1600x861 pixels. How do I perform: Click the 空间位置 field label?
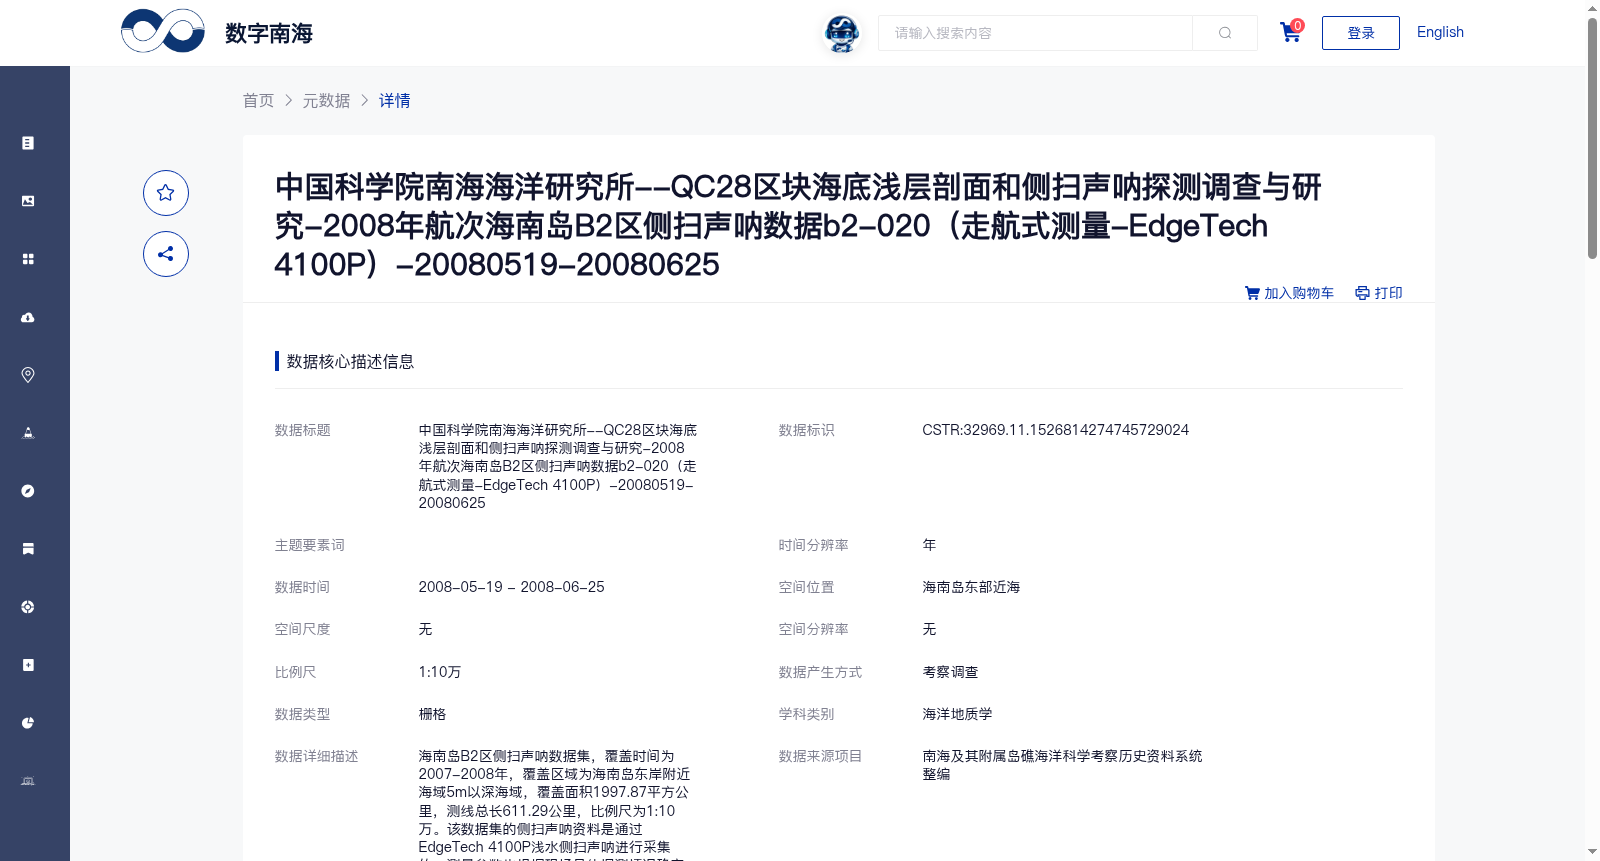pos(807,587)
